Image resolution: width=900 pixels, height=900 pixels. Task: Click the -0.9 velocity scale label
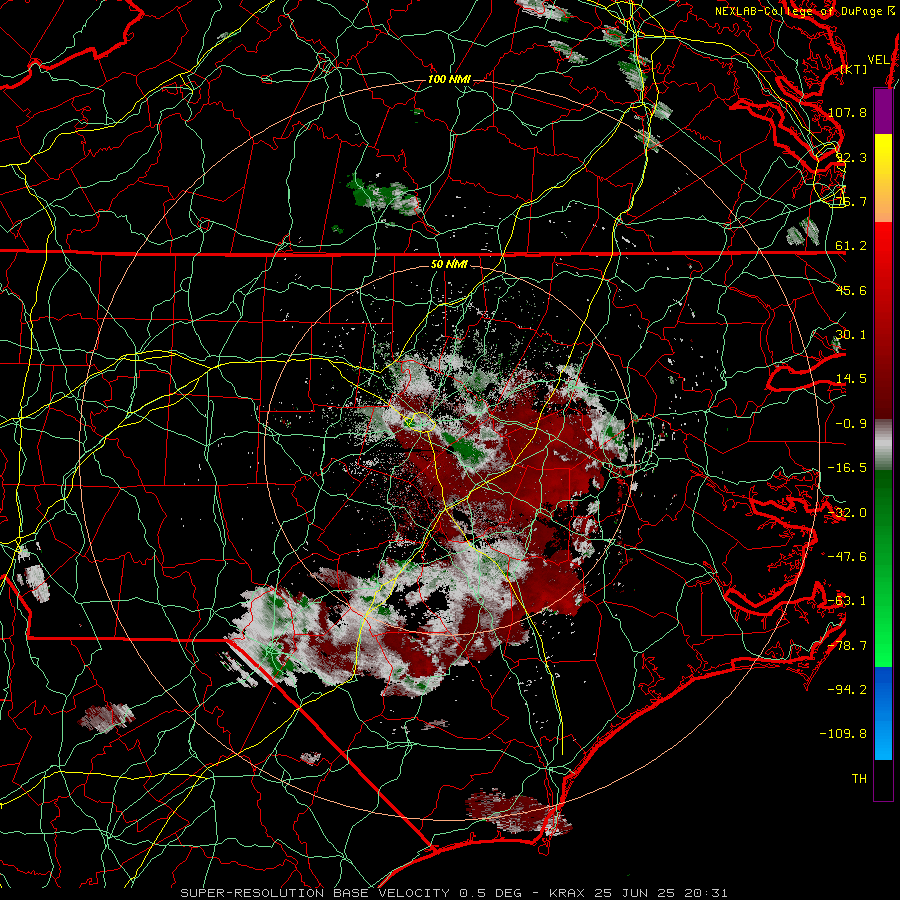(851, 424)
